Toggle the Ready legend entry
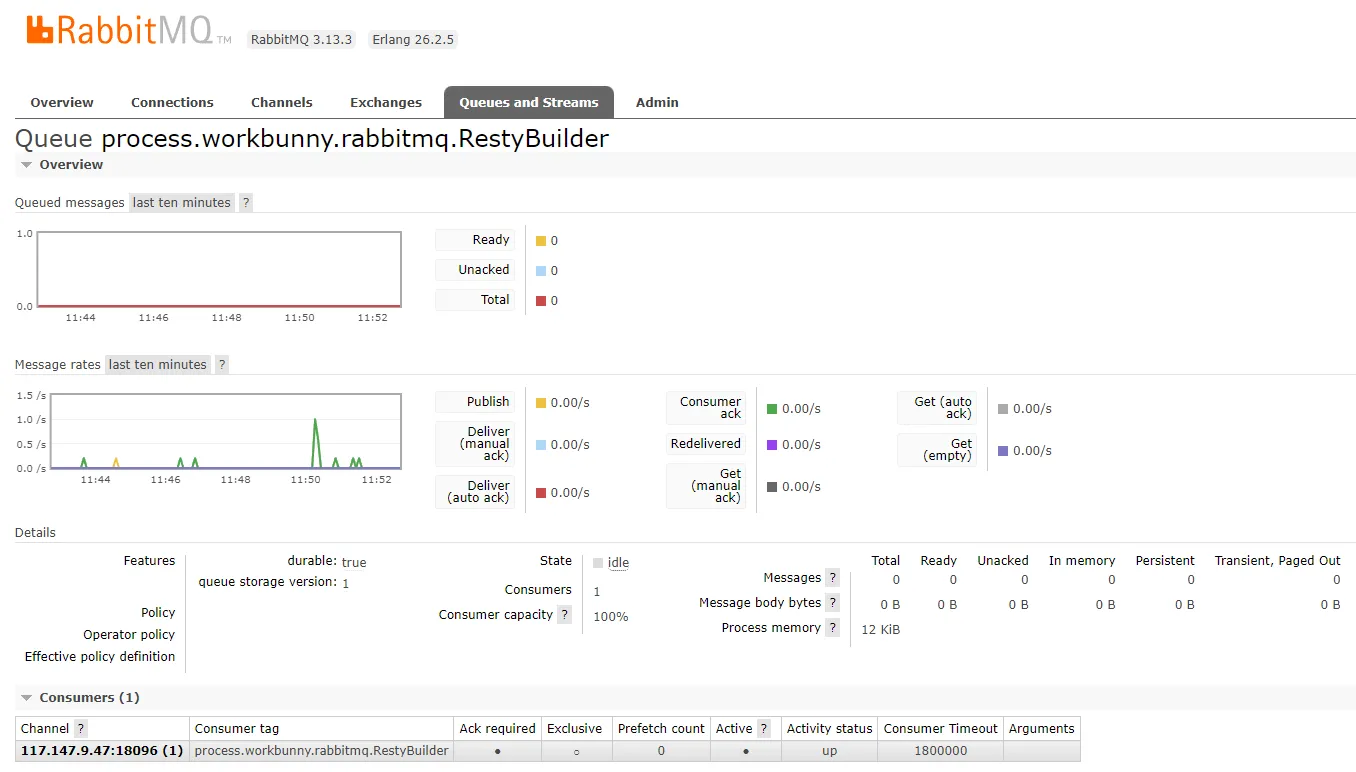The image size is (1356, 772). click(x=475, y=240)
